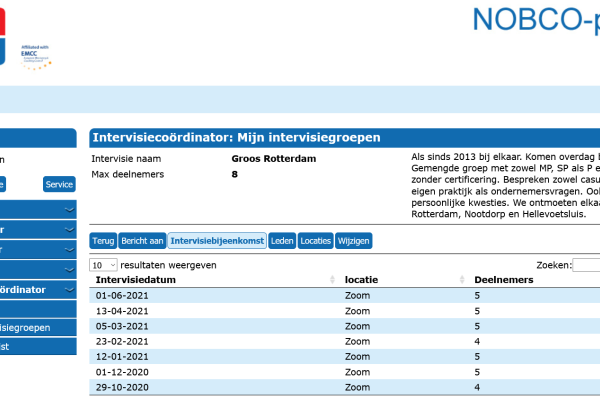600x400 pixels.
Task: Click Zoom location in 23-02-2021 row
Action: [x=357, y=341]
